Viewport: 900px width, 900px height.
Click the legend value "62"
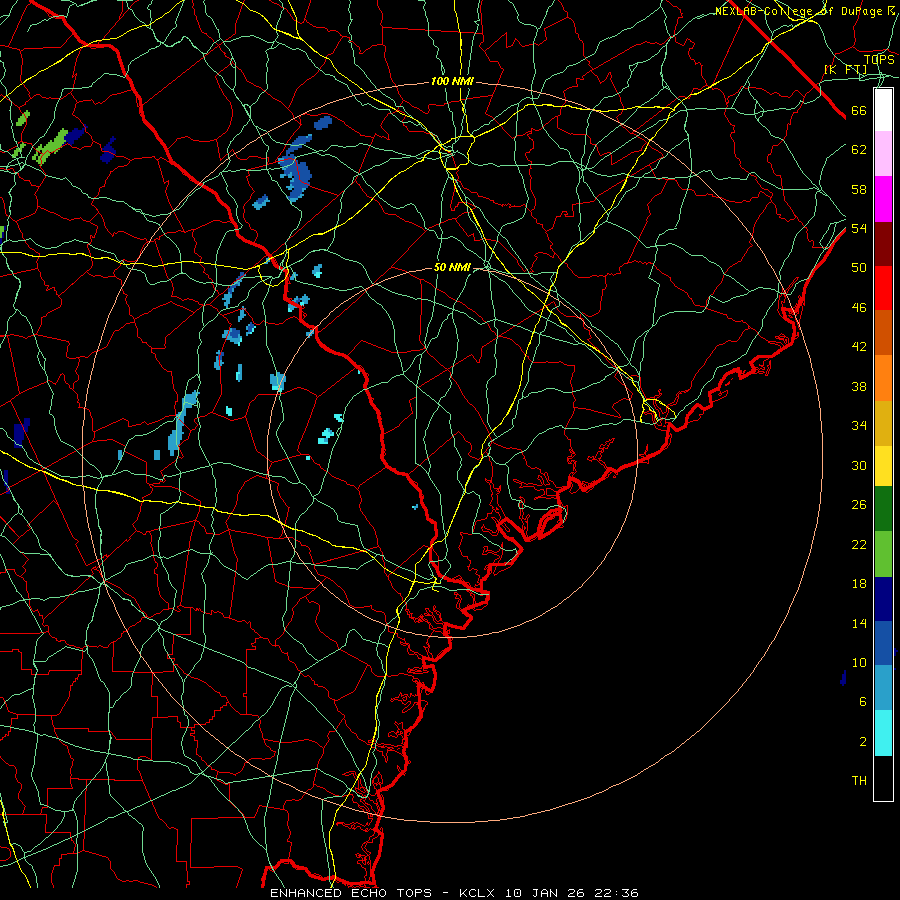pyautogui.click(x=859, y=150)
